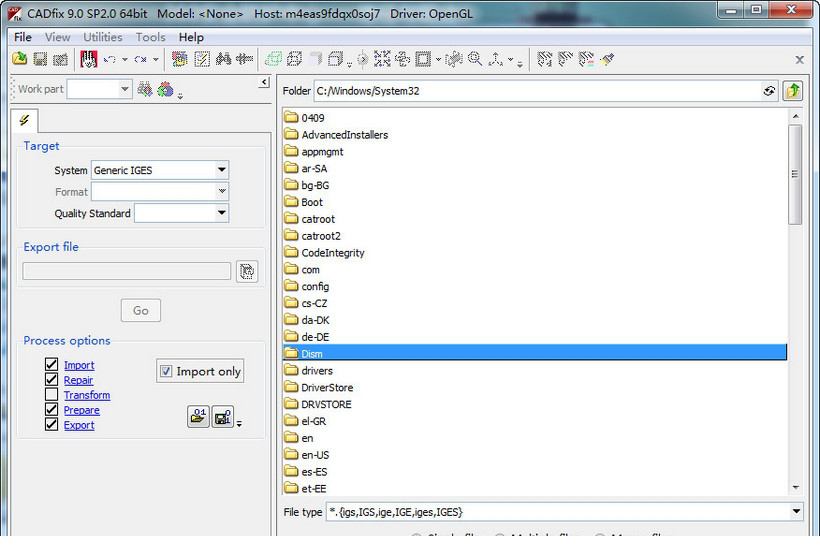Open the Help menu

pyautogui.click(x=191, y=37)
